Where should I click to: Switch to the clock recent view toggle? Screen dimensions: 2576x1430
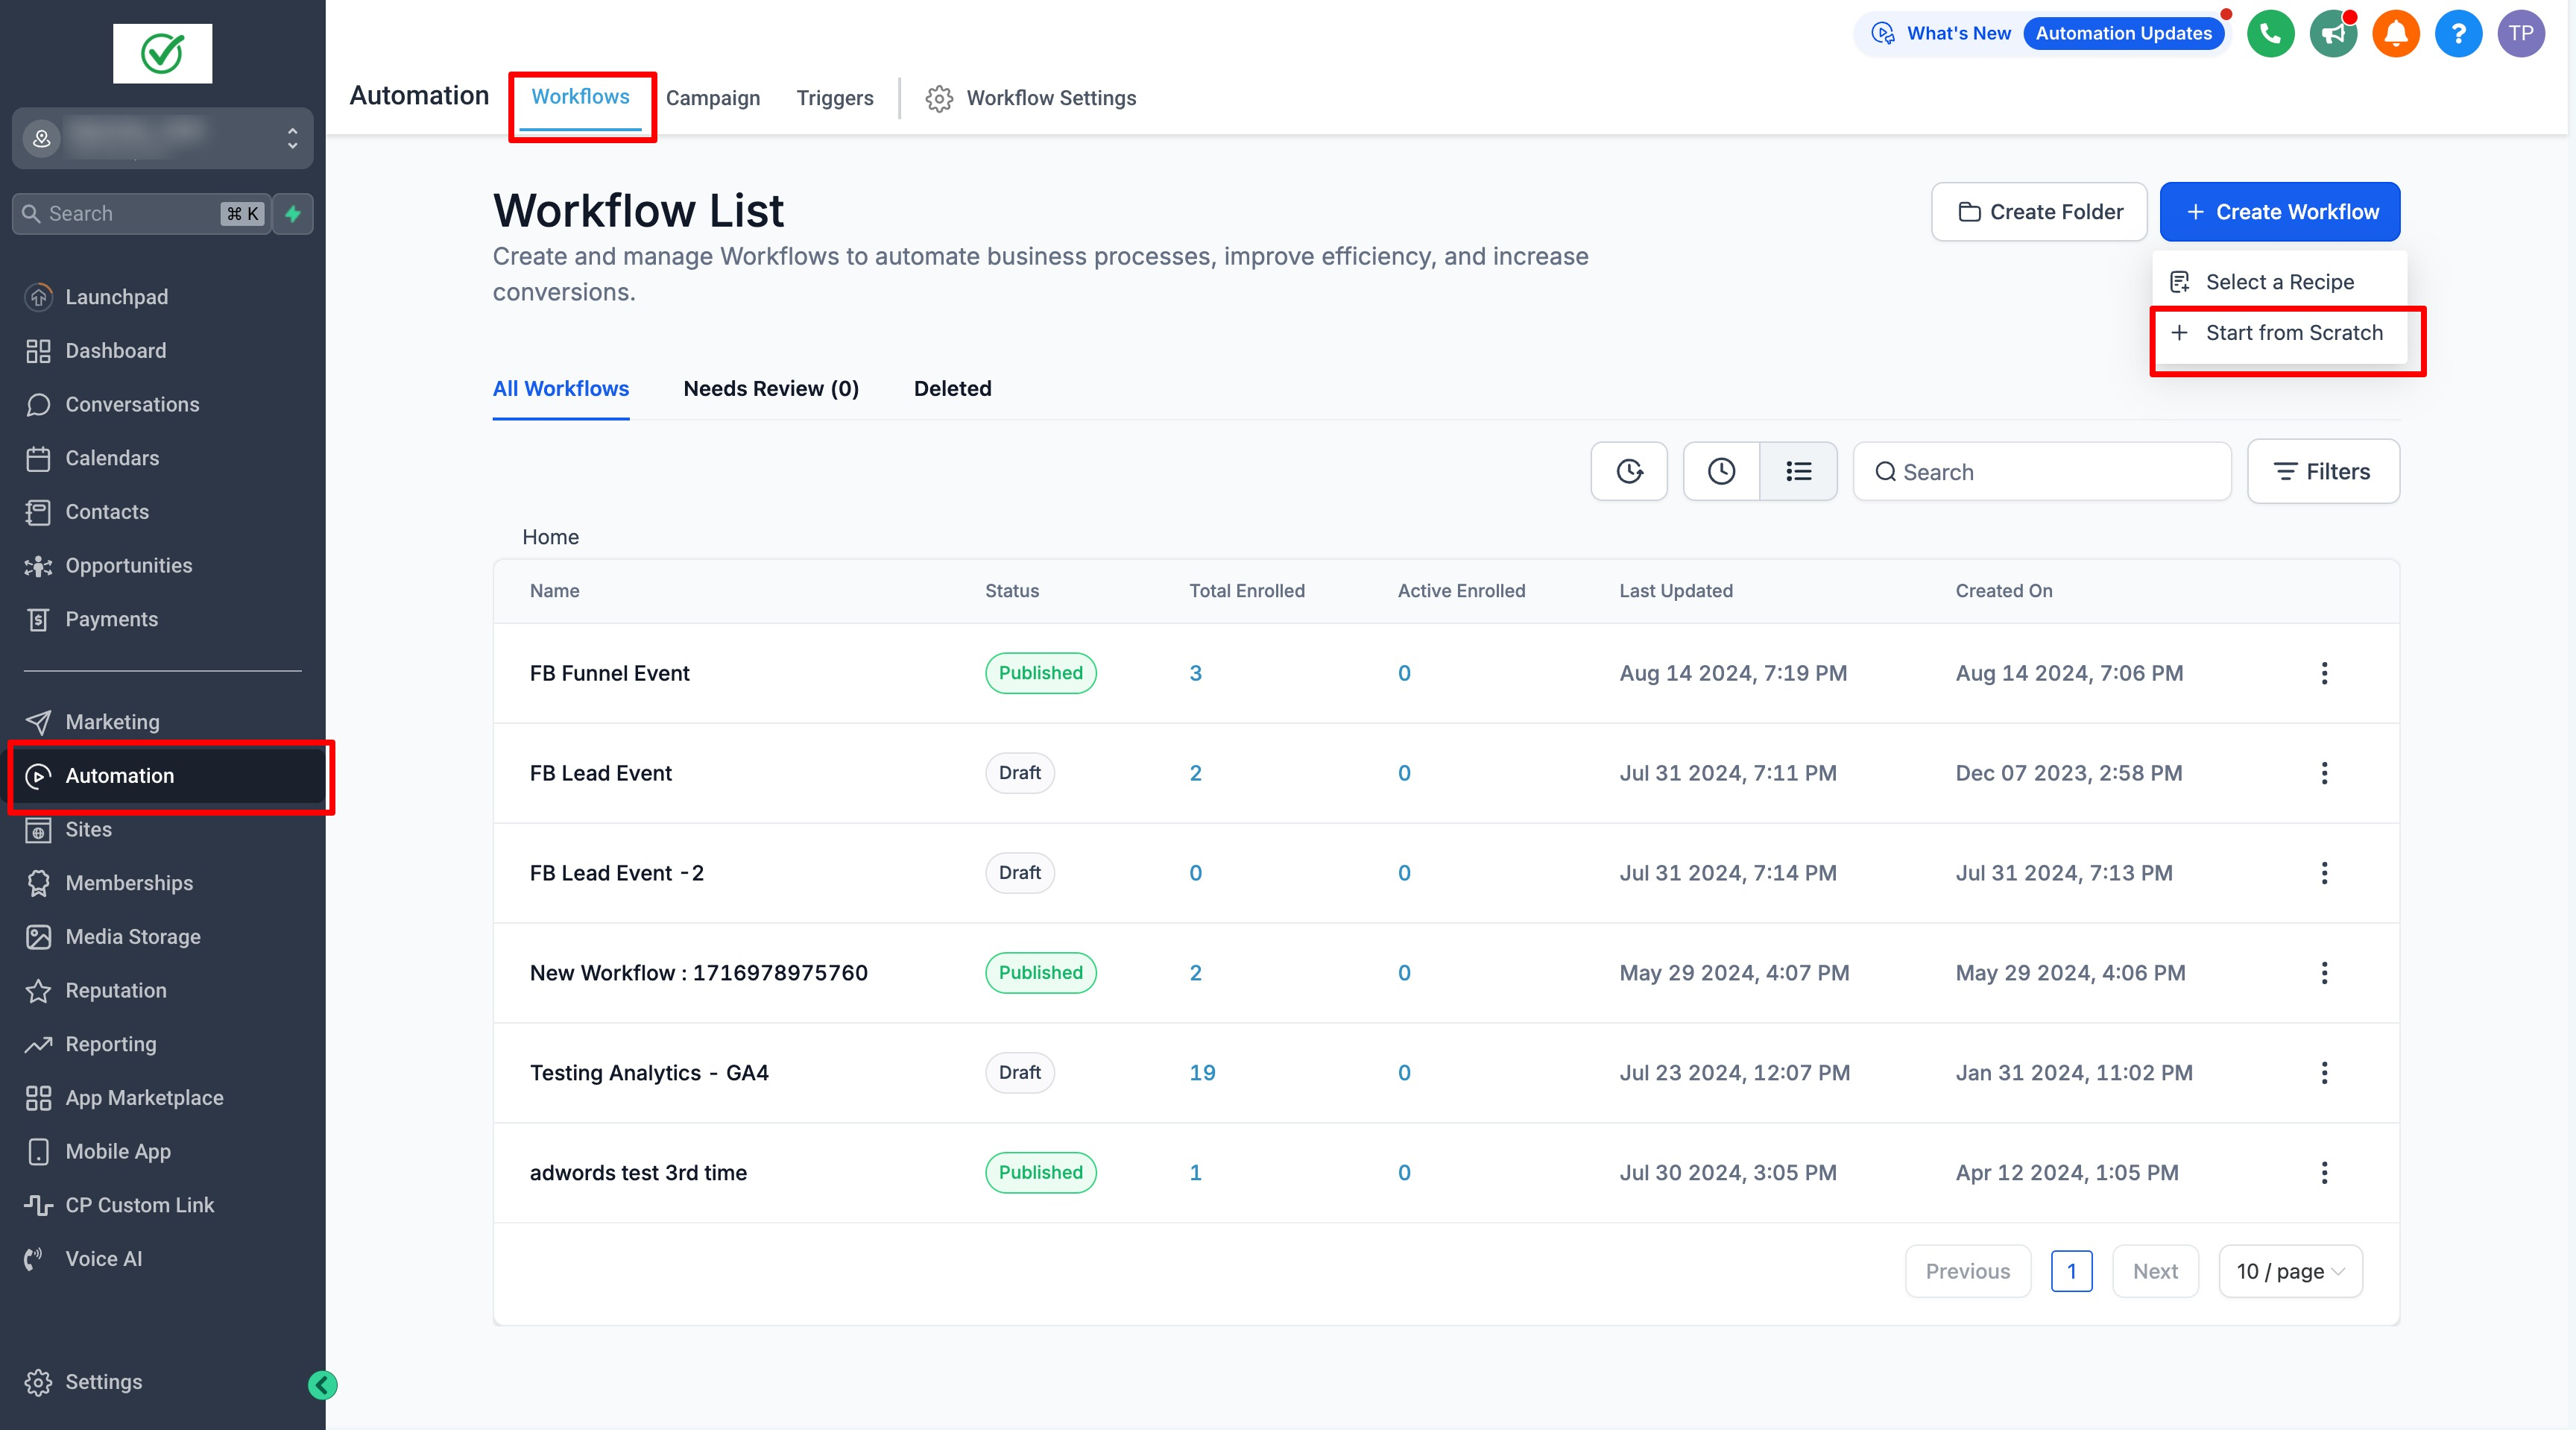click(1721, 471)
